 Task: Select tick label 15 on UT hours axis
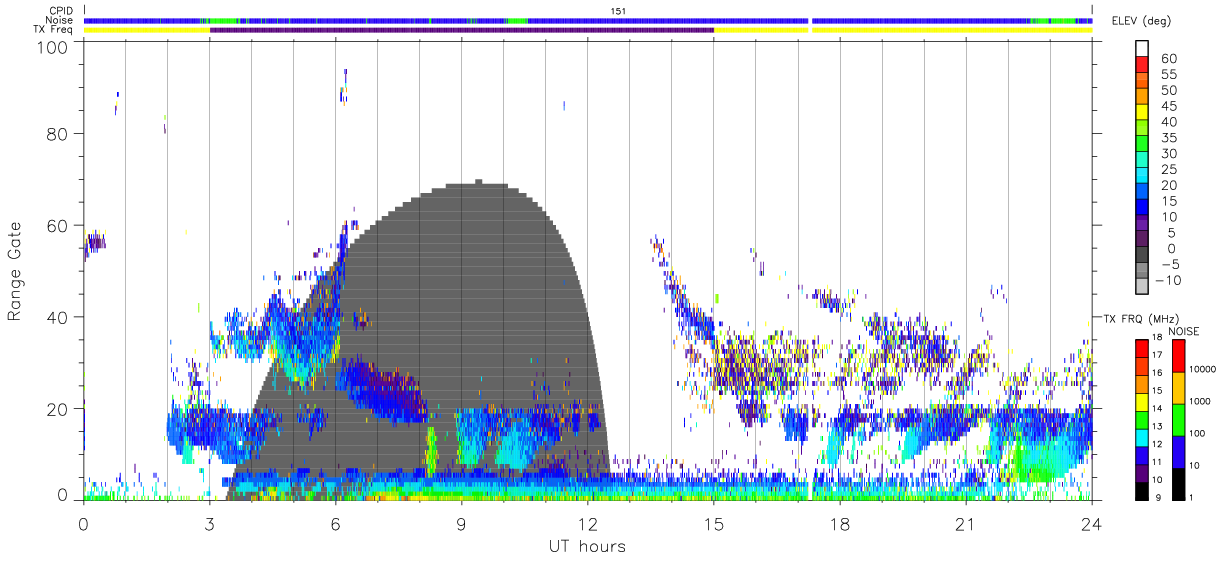[x=713, y=523]
